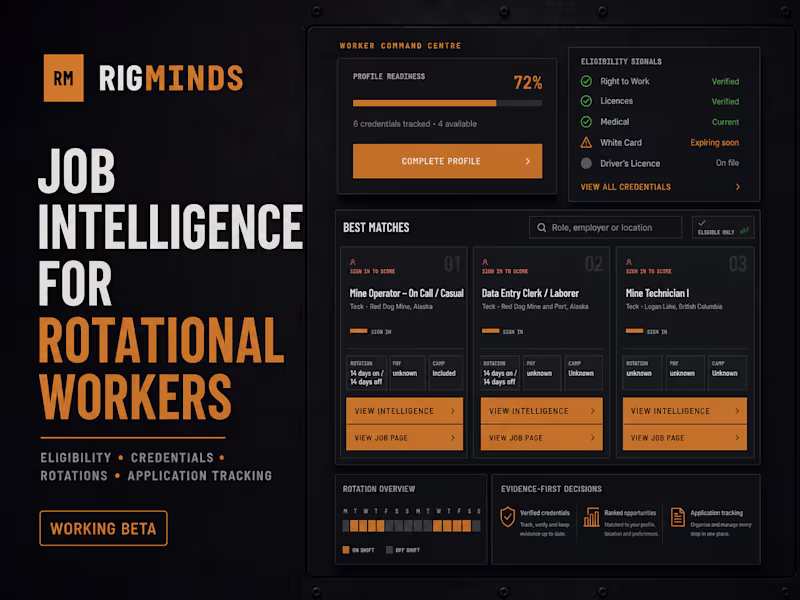Click the warning triangle beside White Card
The image size is (800, 600).
click(x=586, y=143)
